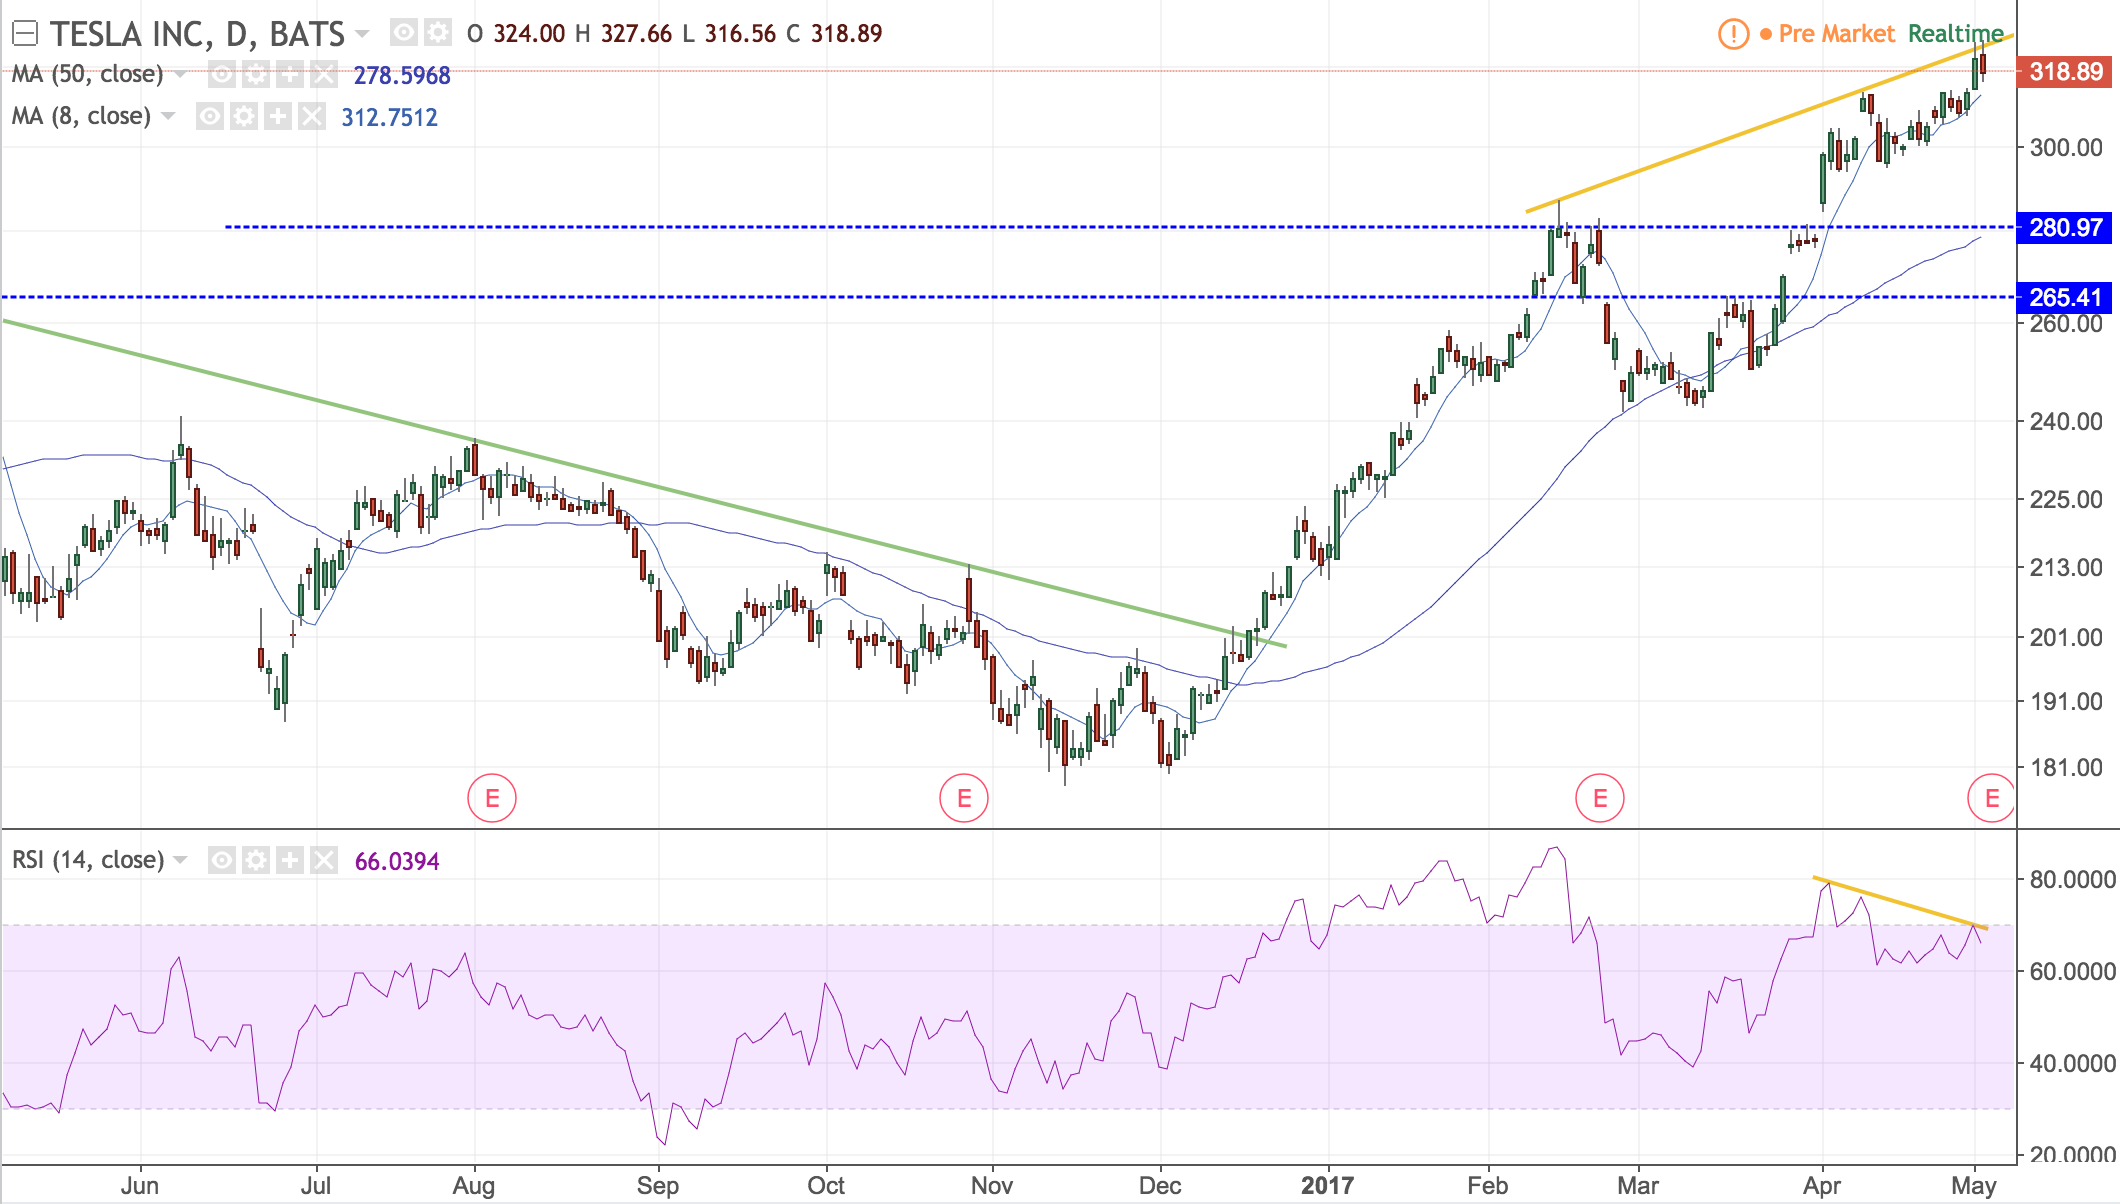This screenshot has height=1204, width=2120.
Task: Click the Realtime status label
Action: [1955, 34]
